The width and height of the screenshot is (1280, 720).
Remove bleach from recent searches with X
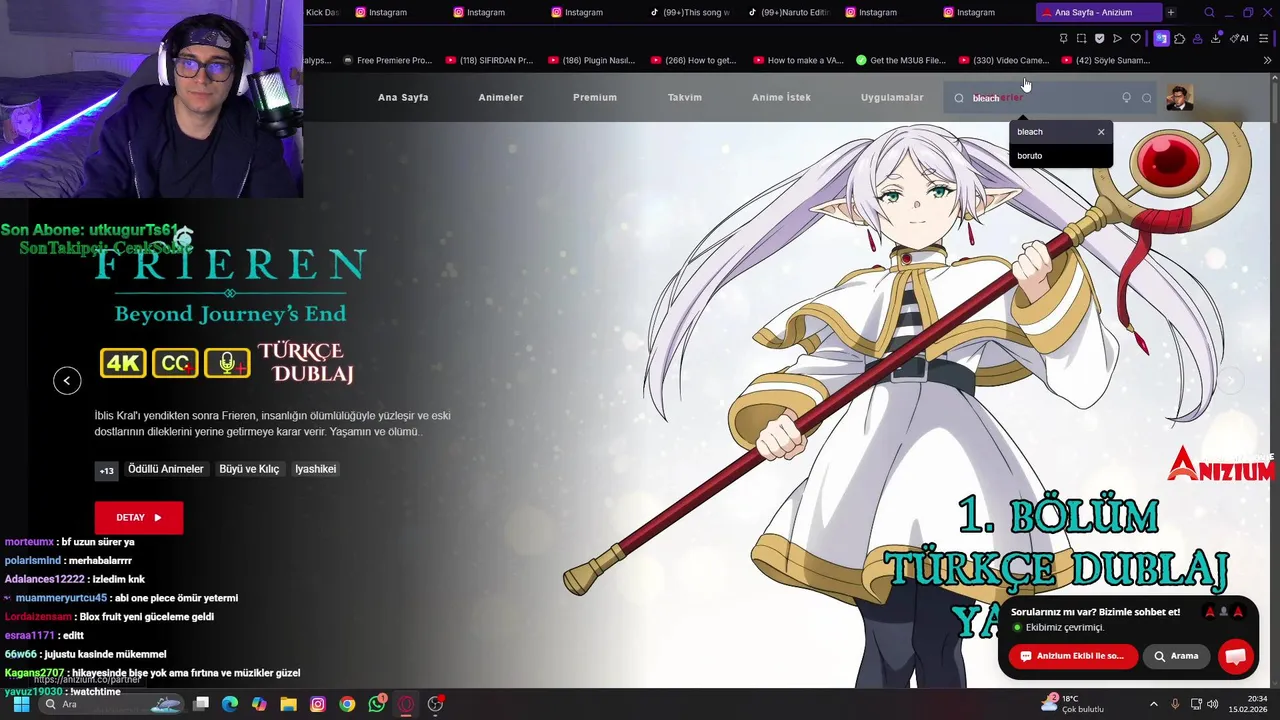tap(1101, 132)
